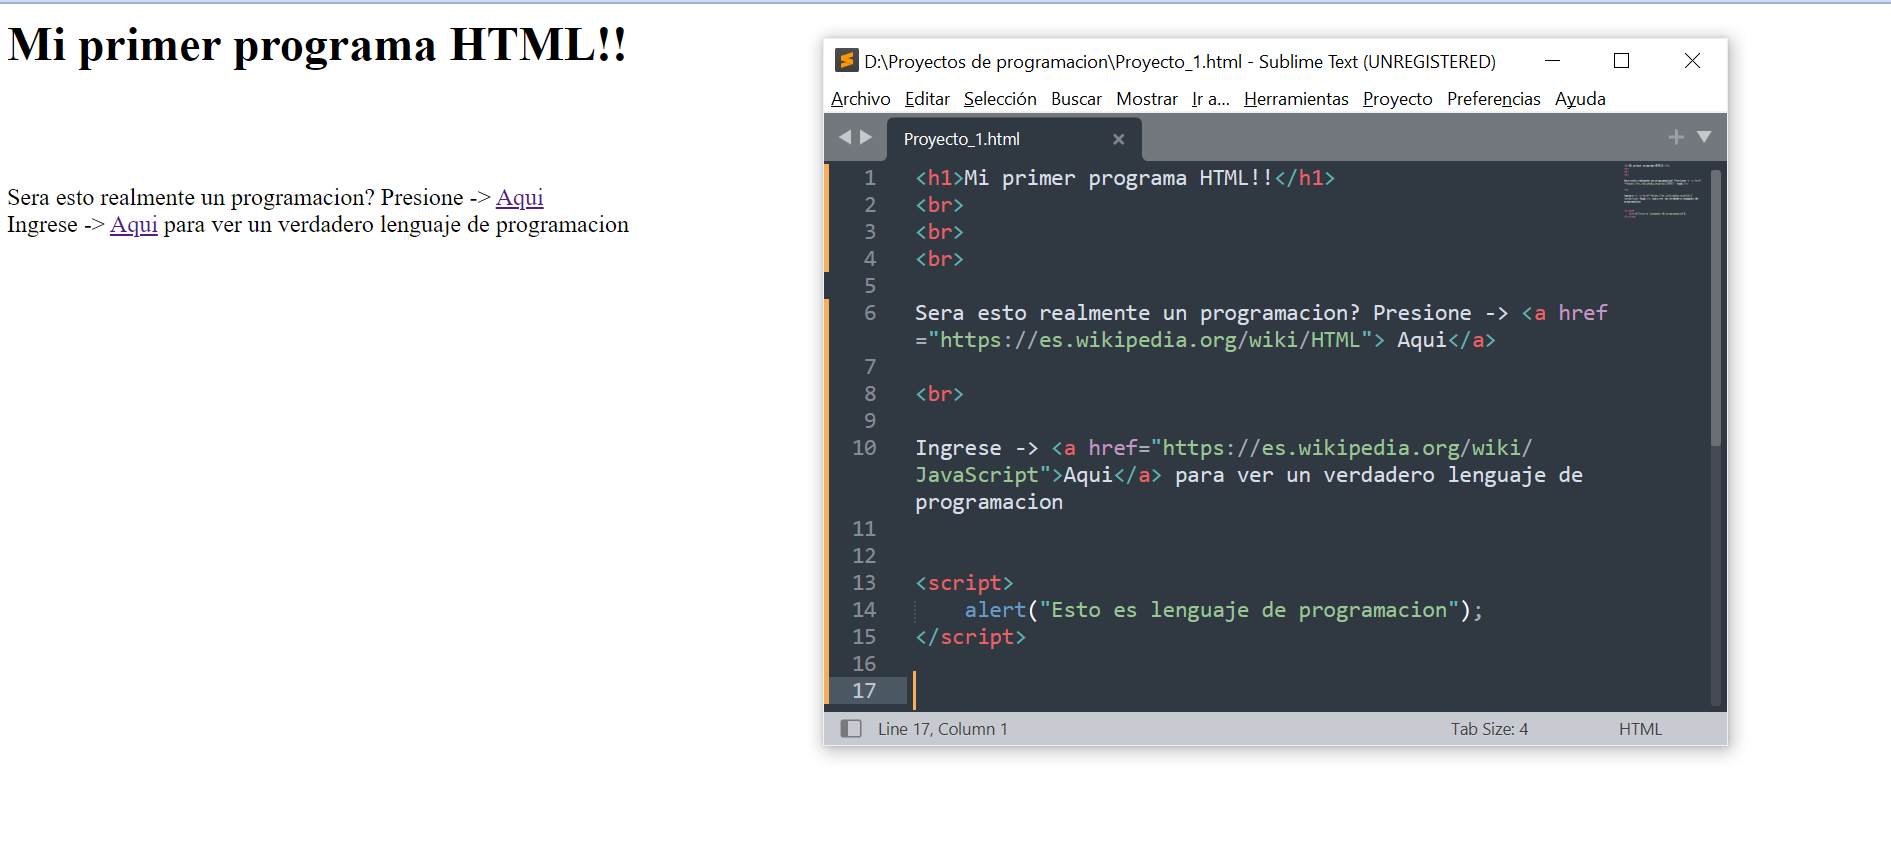1891x863 pixels.
Task: Click the word JavaScript in the href code
Action: click(x=977, y=475)
